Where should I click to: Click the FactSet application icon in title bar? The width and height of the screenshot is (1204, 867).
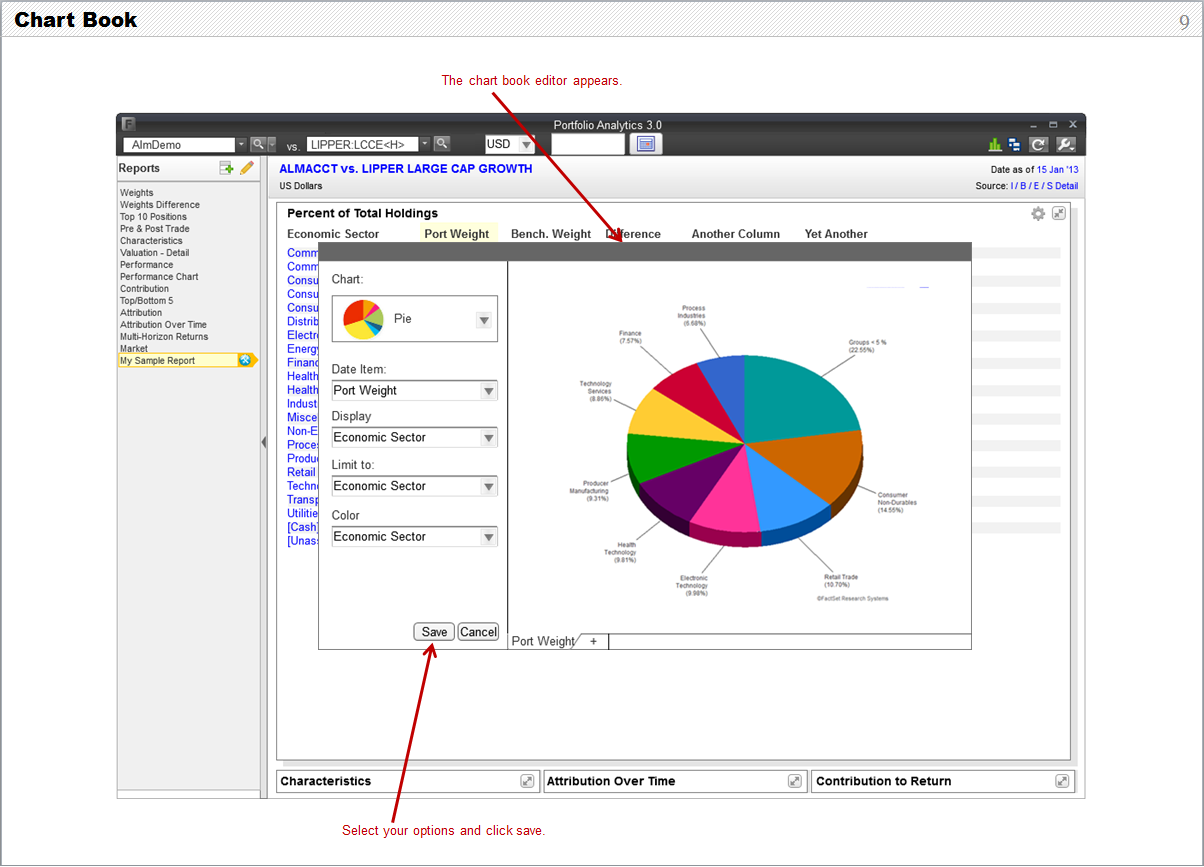(128, 124)
